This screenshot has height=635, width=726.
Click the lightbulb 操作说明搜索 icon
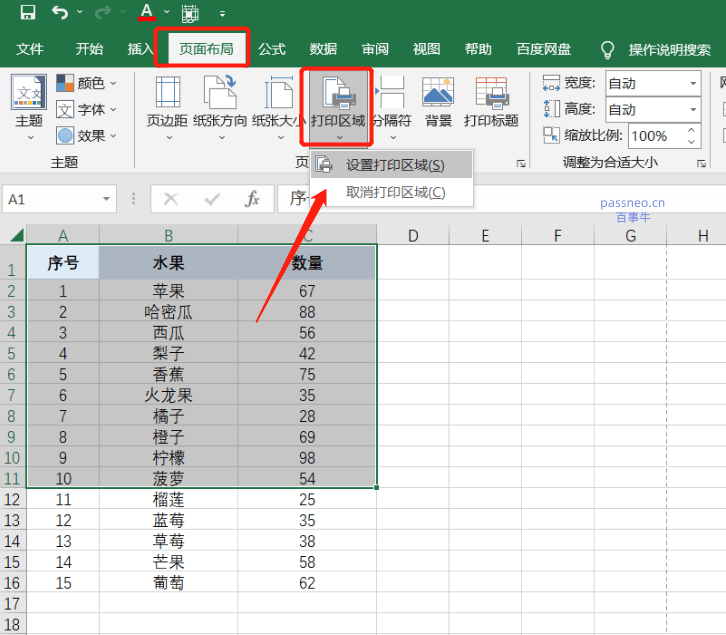tap(607, 50)
